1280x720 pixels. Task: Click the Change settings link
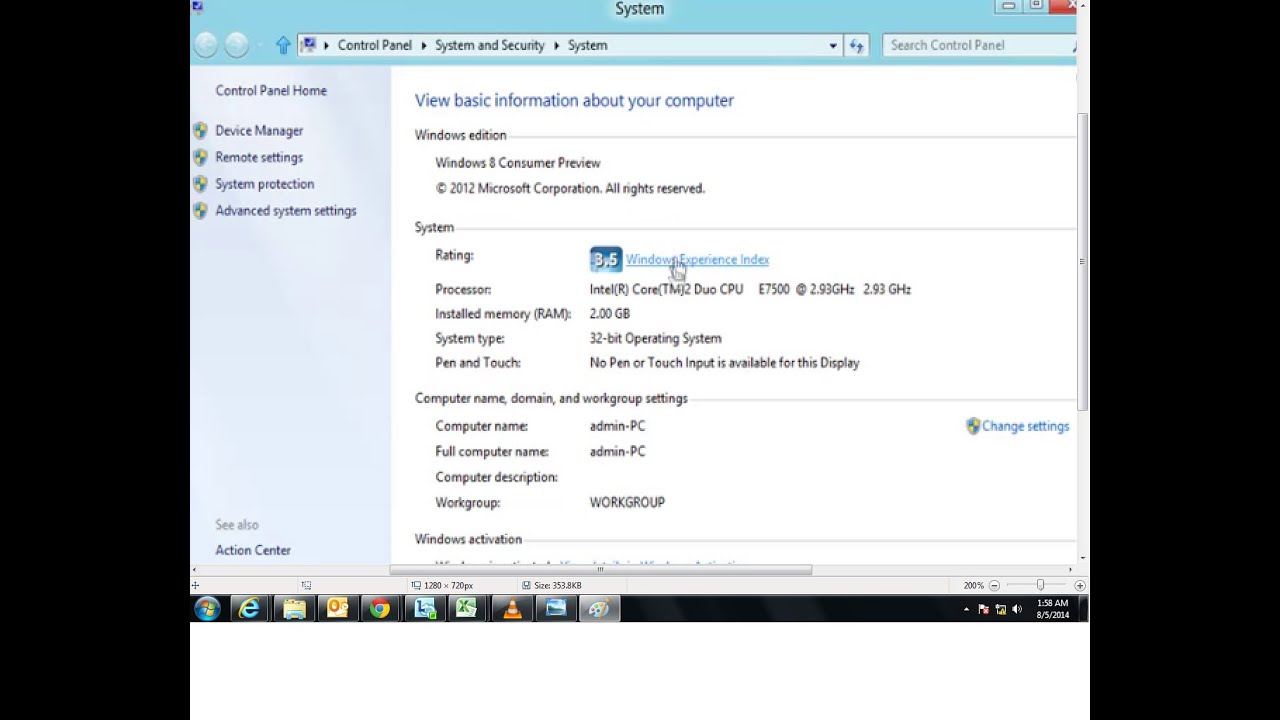(x=1026, y=426)
